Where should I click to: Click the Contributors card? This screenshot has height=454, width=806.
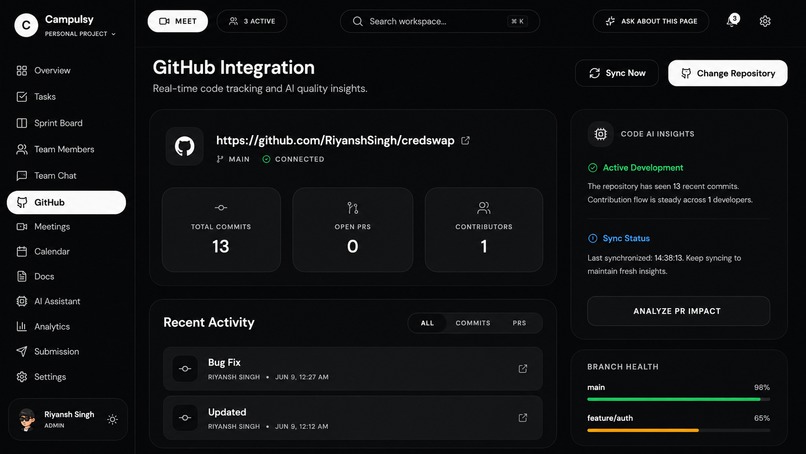tap(484, 229)
